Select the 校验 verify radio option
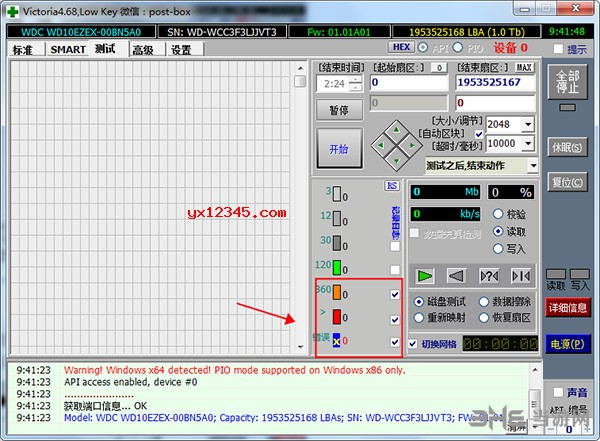 coord(498,214)
